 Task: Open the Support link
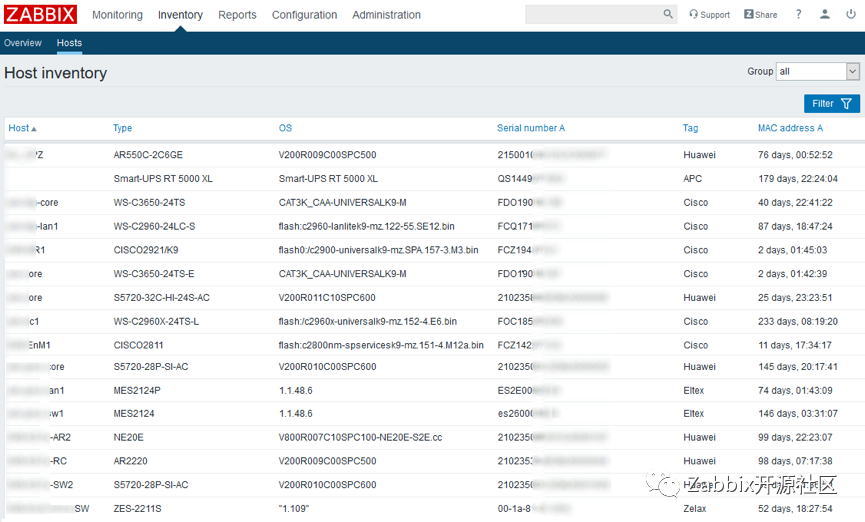tap(709, 15)
